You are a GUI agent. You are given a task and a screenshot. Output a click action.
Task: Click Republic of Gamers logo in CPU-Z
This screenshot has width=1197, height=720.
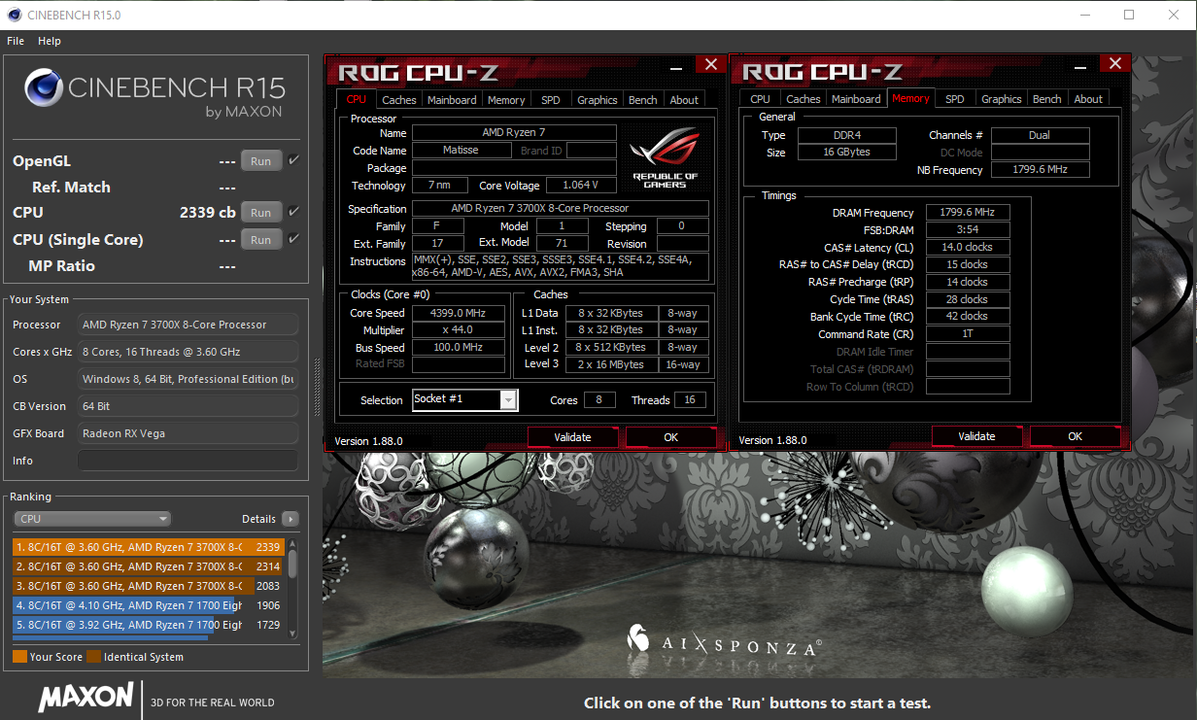pos(665,157)
